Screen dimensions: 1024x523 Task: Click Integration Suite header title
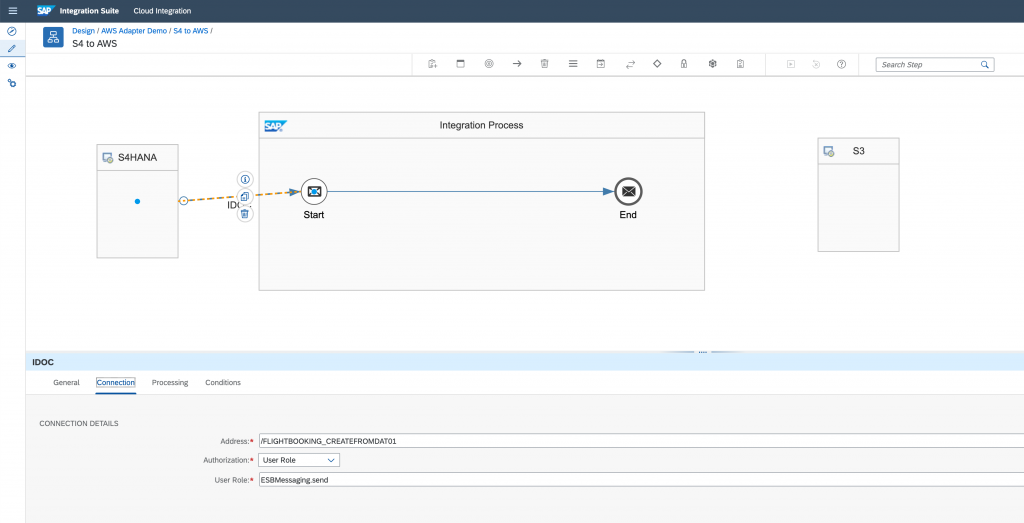(89, 11)
